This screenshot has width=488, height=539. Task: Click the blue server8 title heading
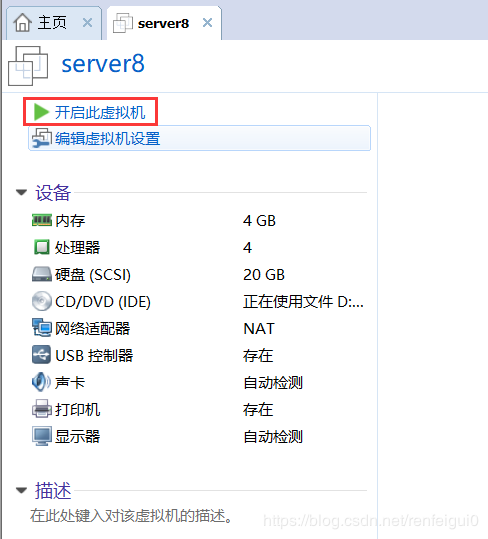pyautogui.click(x=103, y=64)
